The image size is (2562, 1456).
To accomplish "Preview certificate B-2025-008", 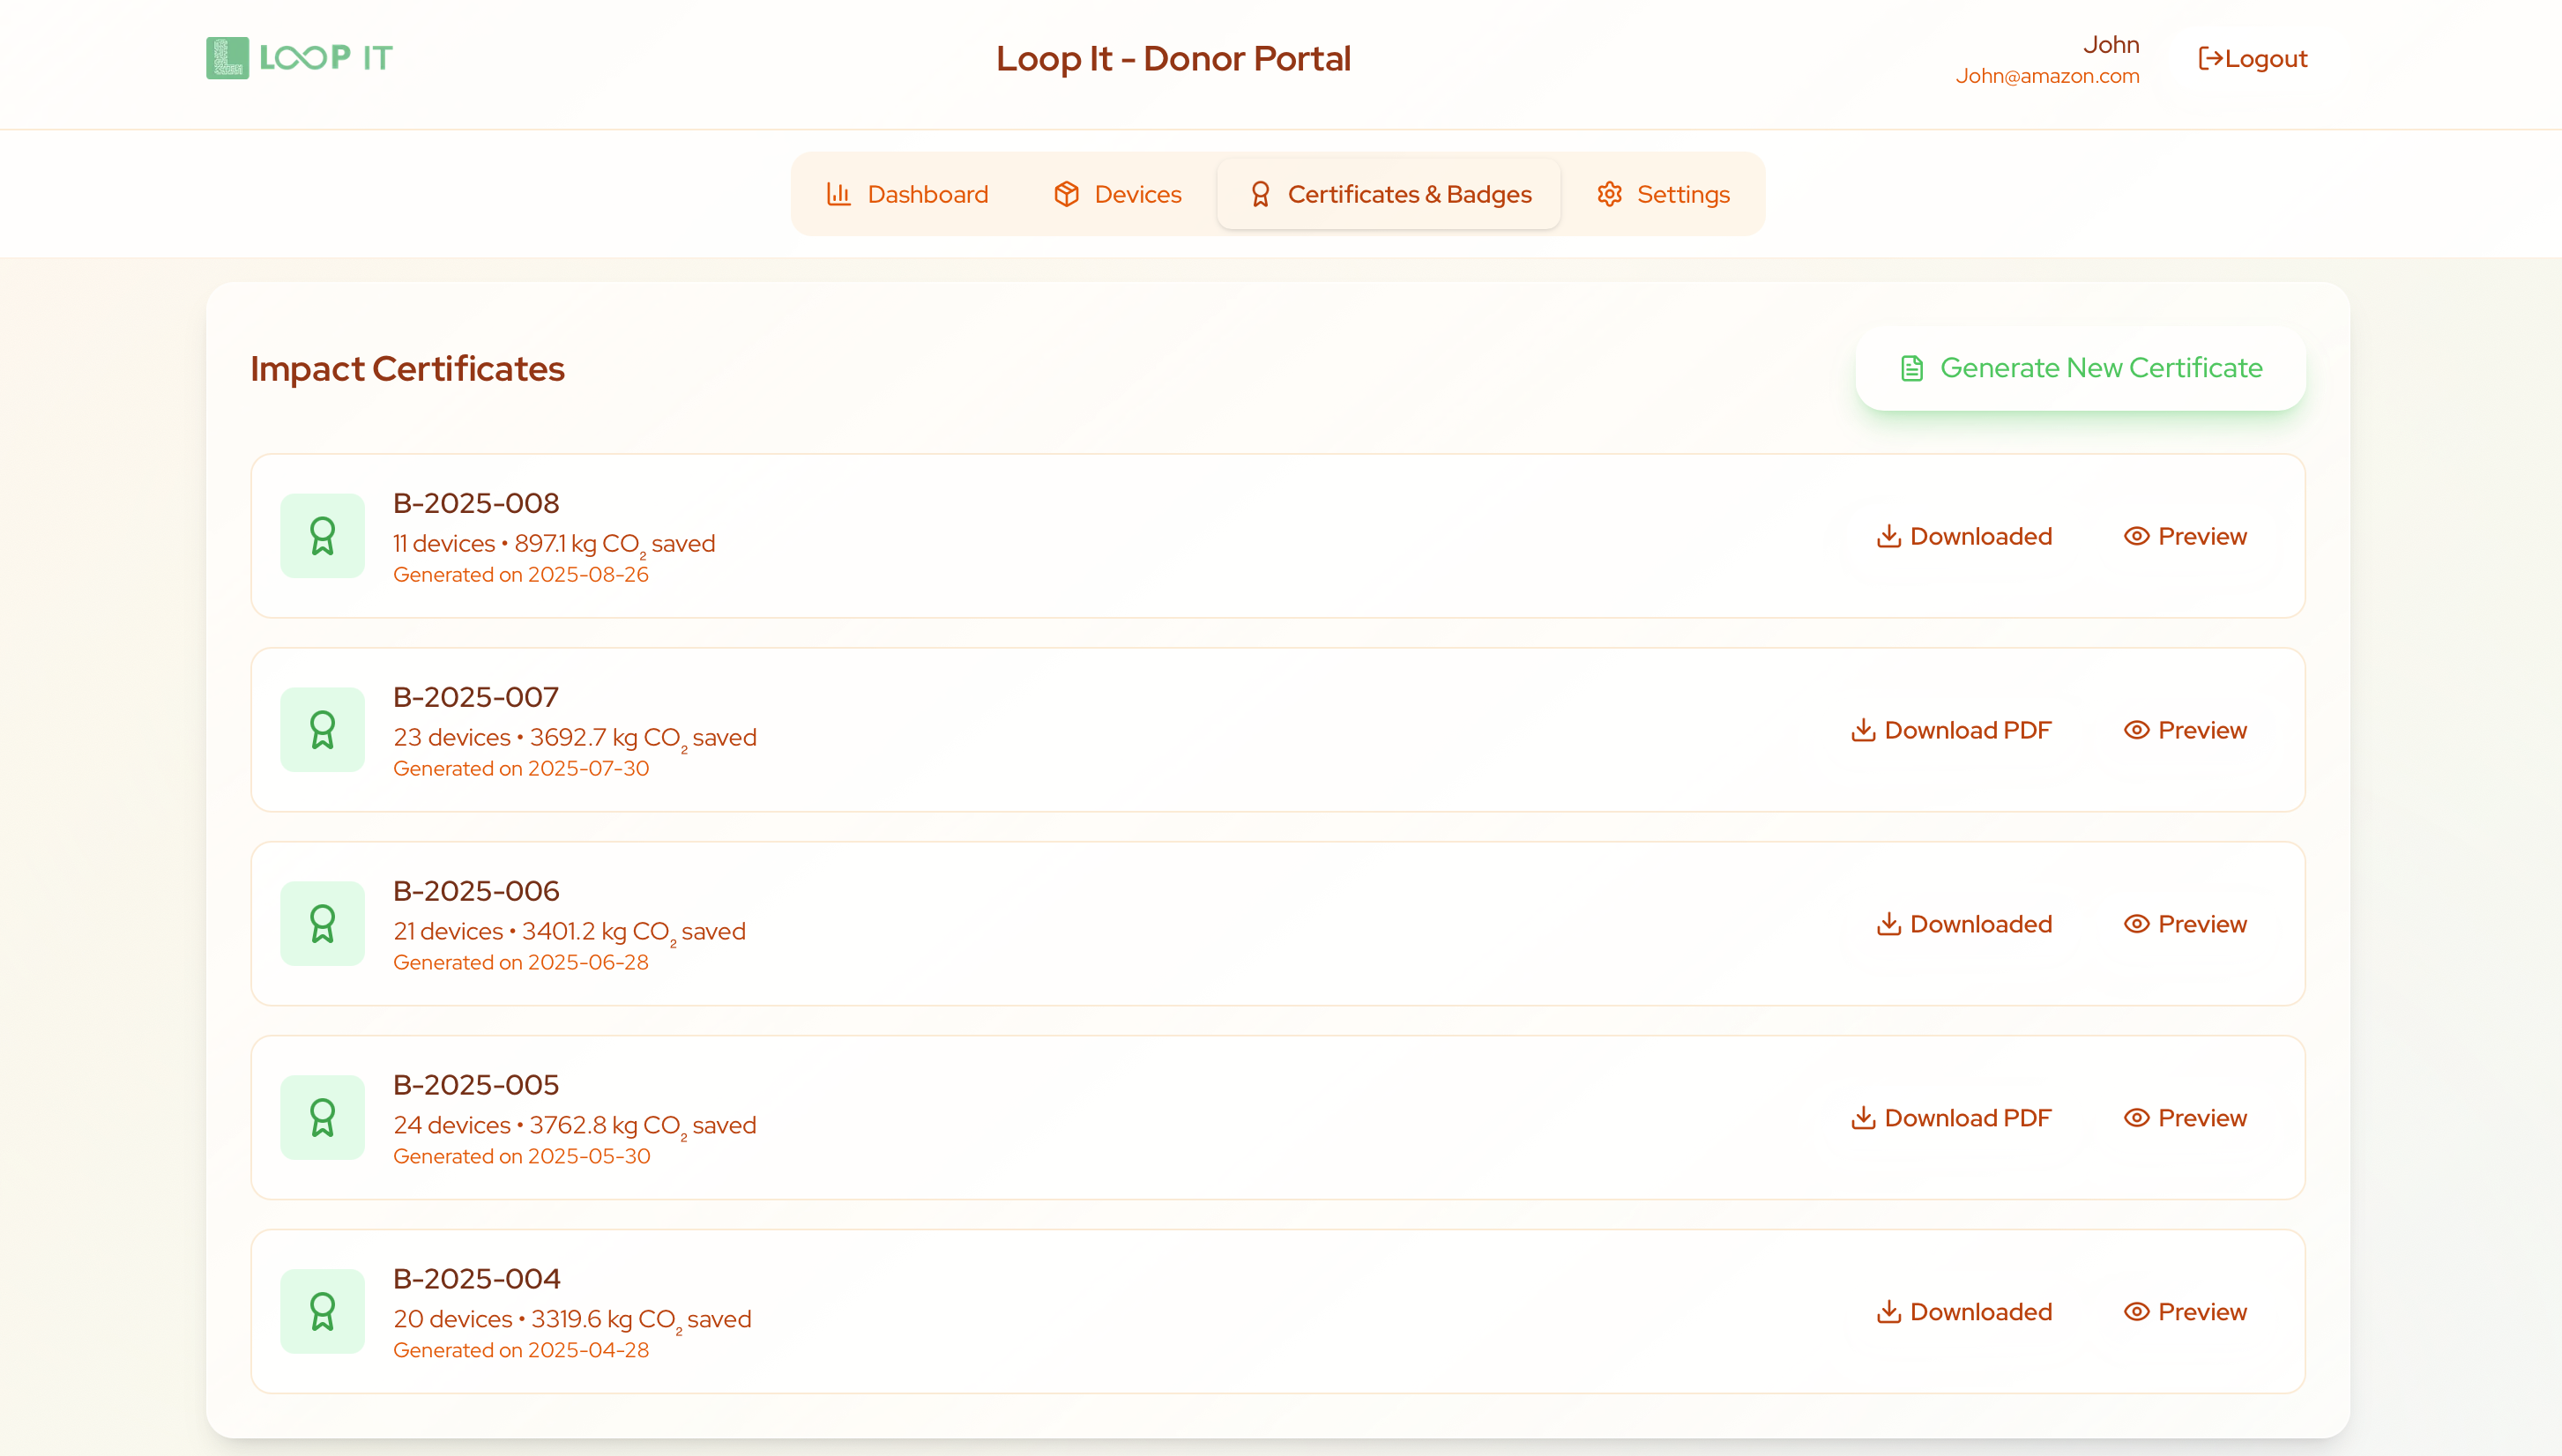I will [x=2185, y=536].
